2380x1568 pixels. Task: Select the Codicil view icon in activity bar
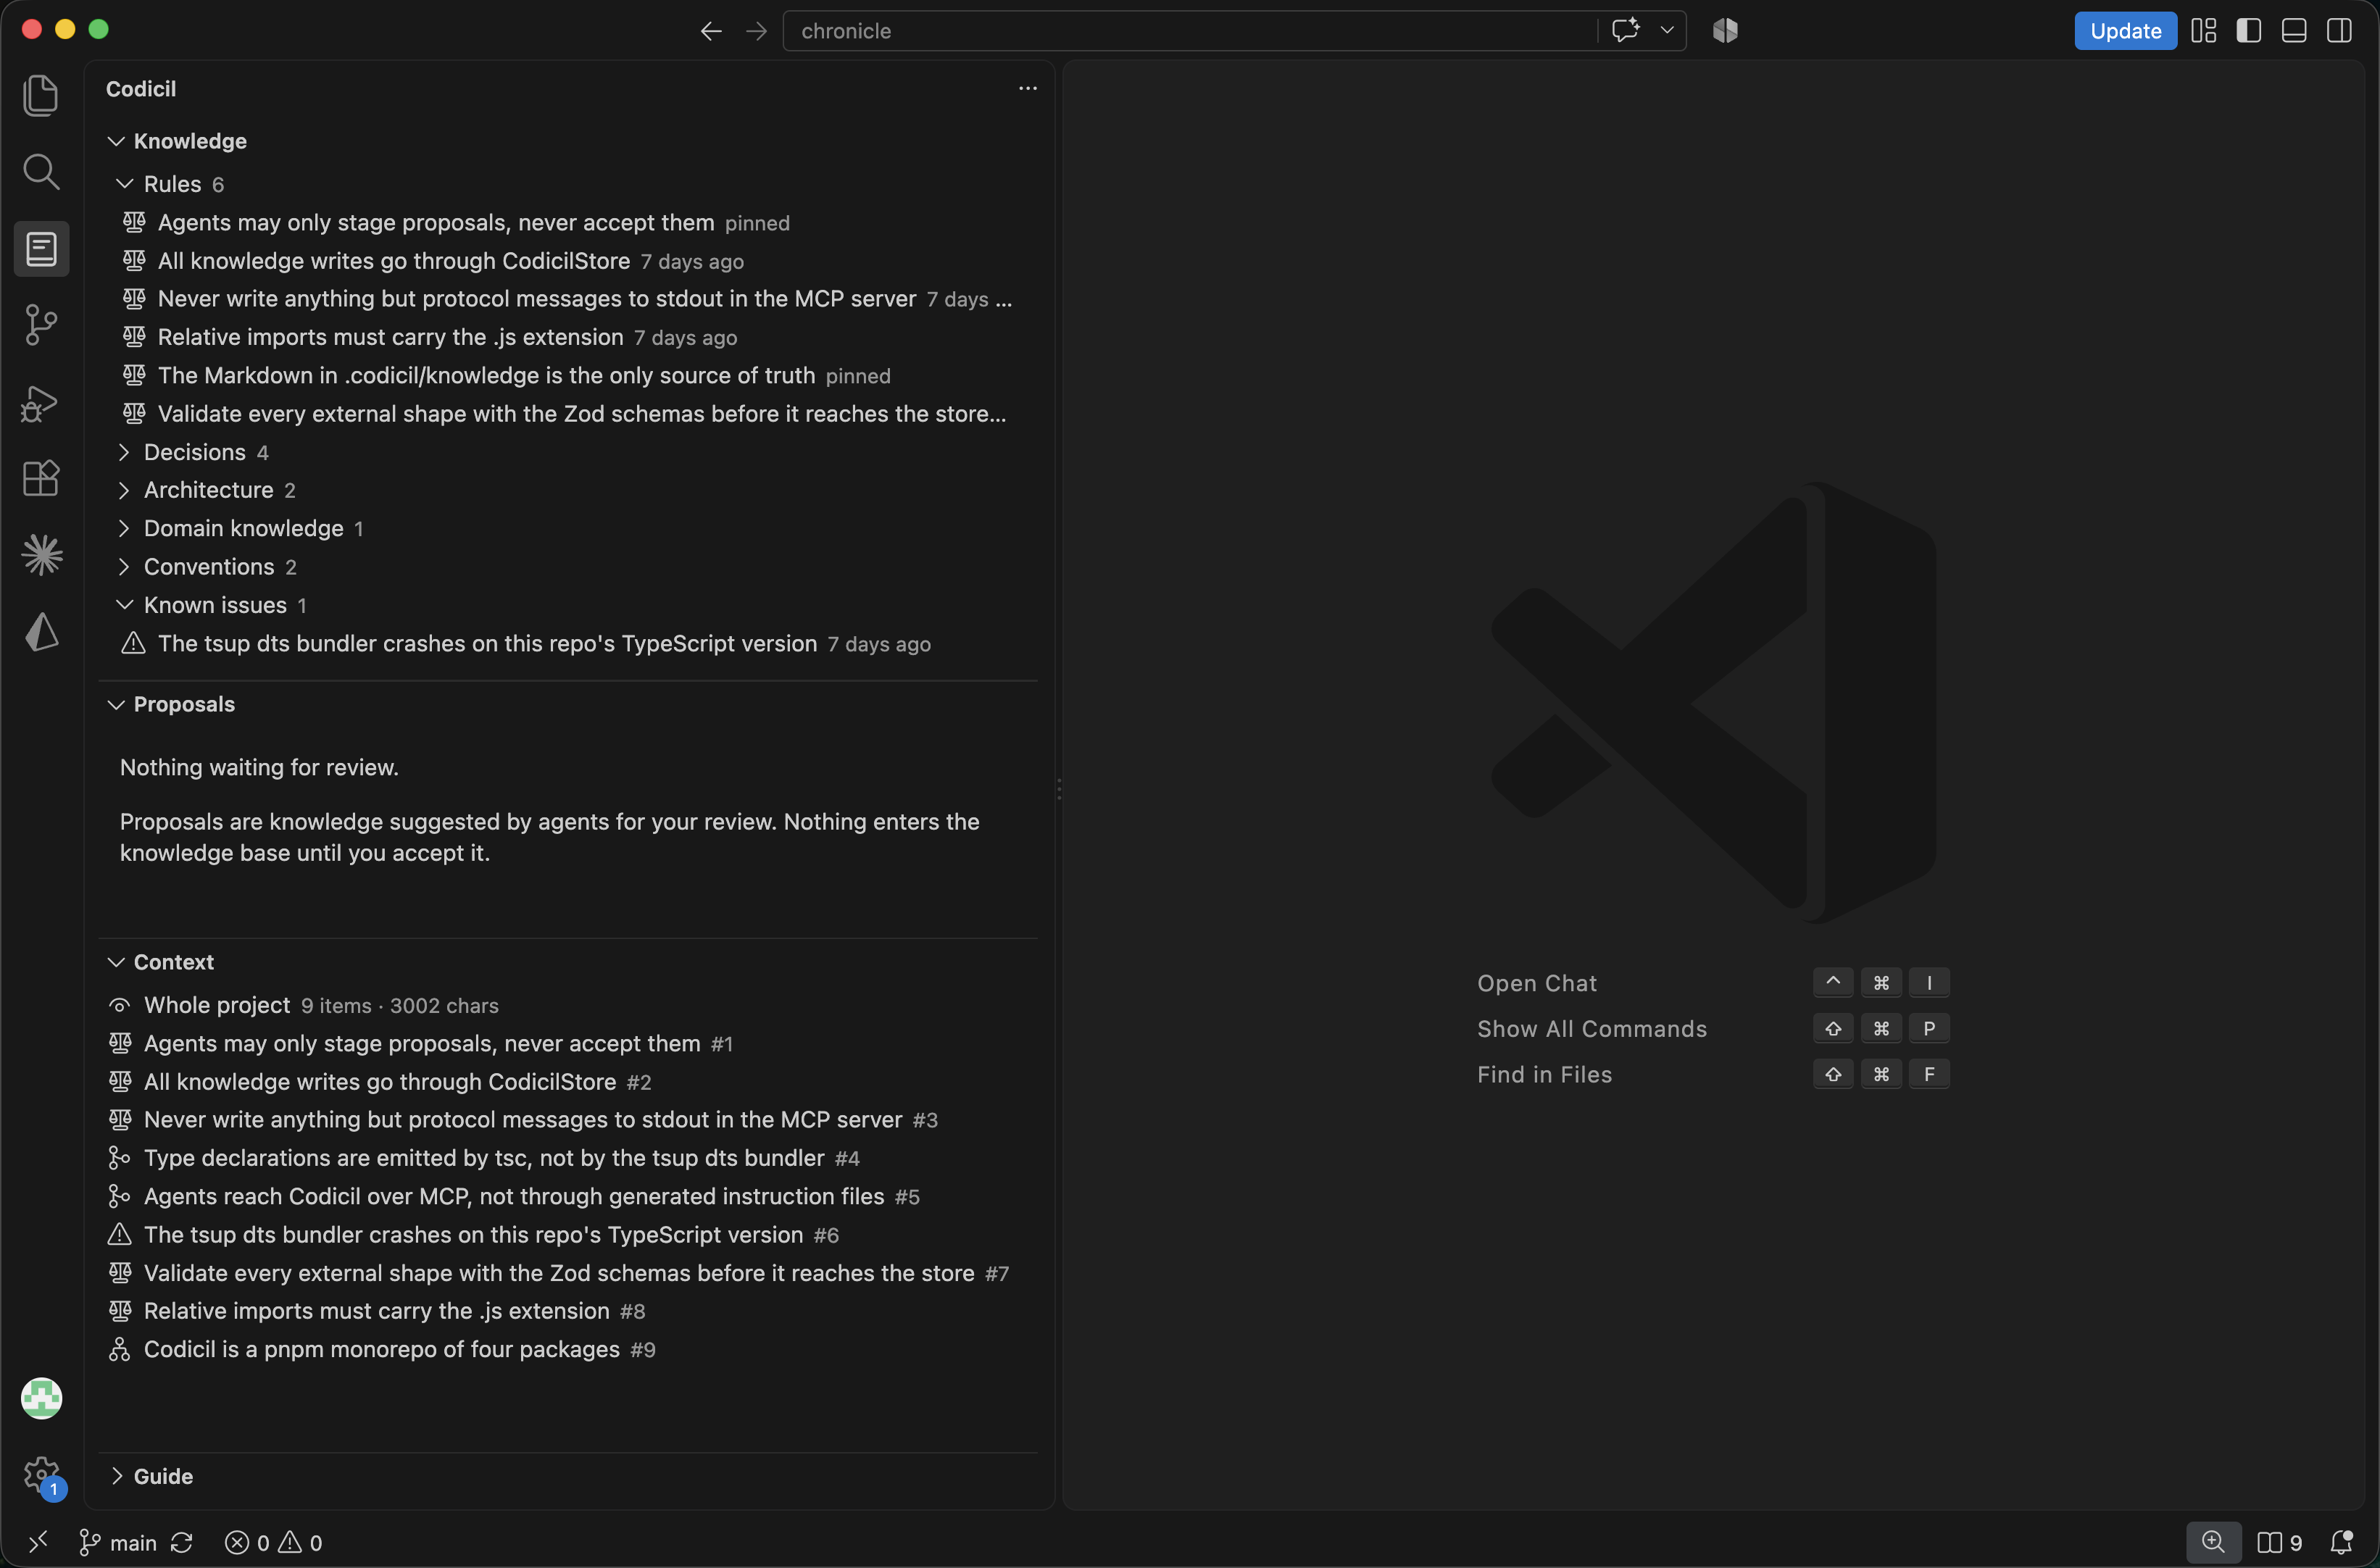pyautogui.click(x=41, y=249)
